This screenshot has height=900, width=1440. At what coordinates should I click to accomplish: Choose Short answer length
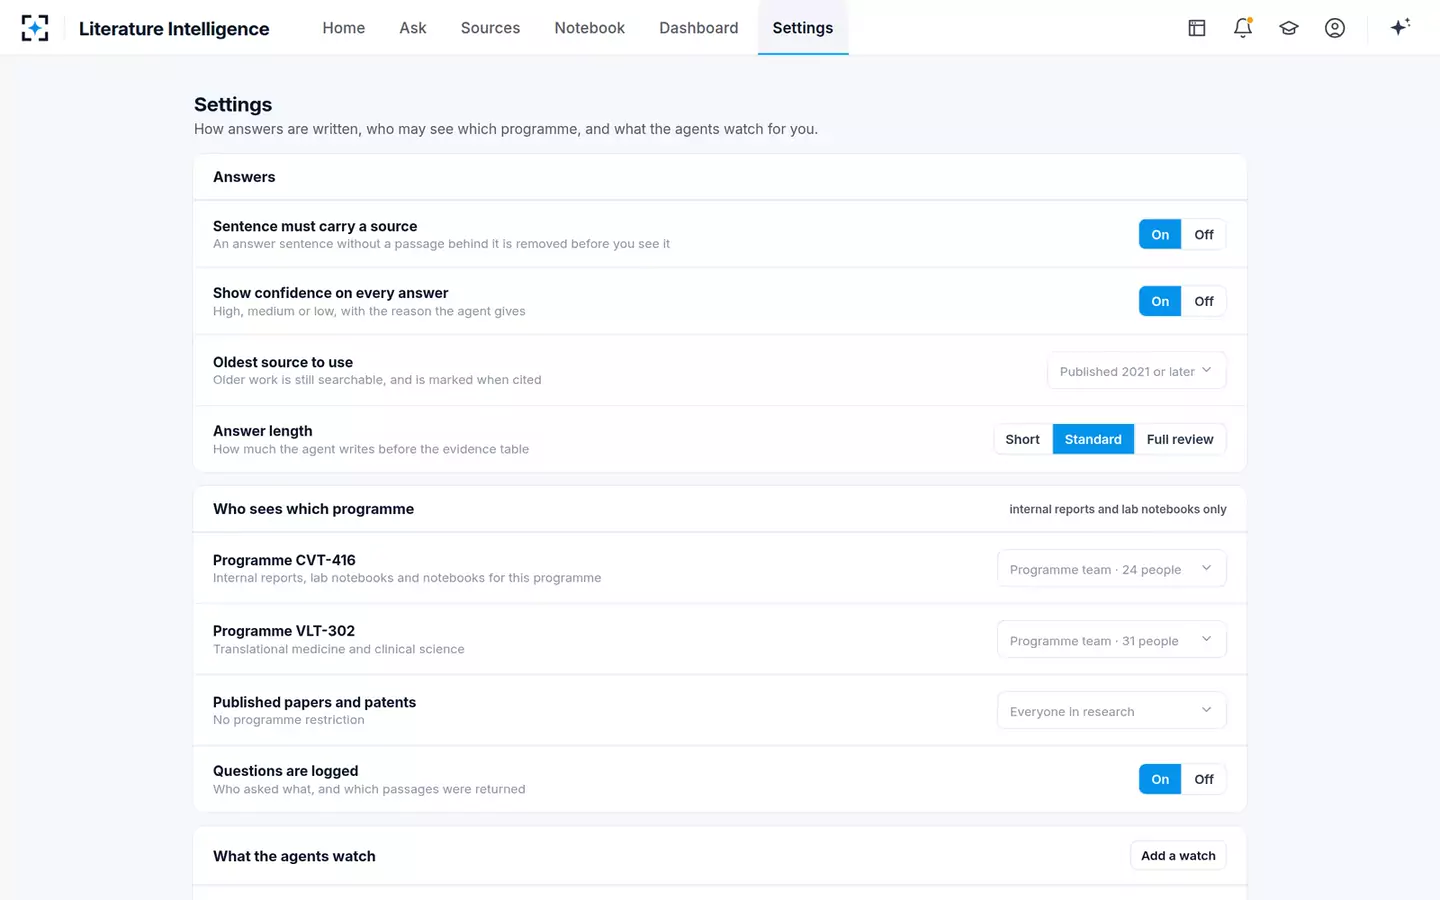pos(1023,439)
